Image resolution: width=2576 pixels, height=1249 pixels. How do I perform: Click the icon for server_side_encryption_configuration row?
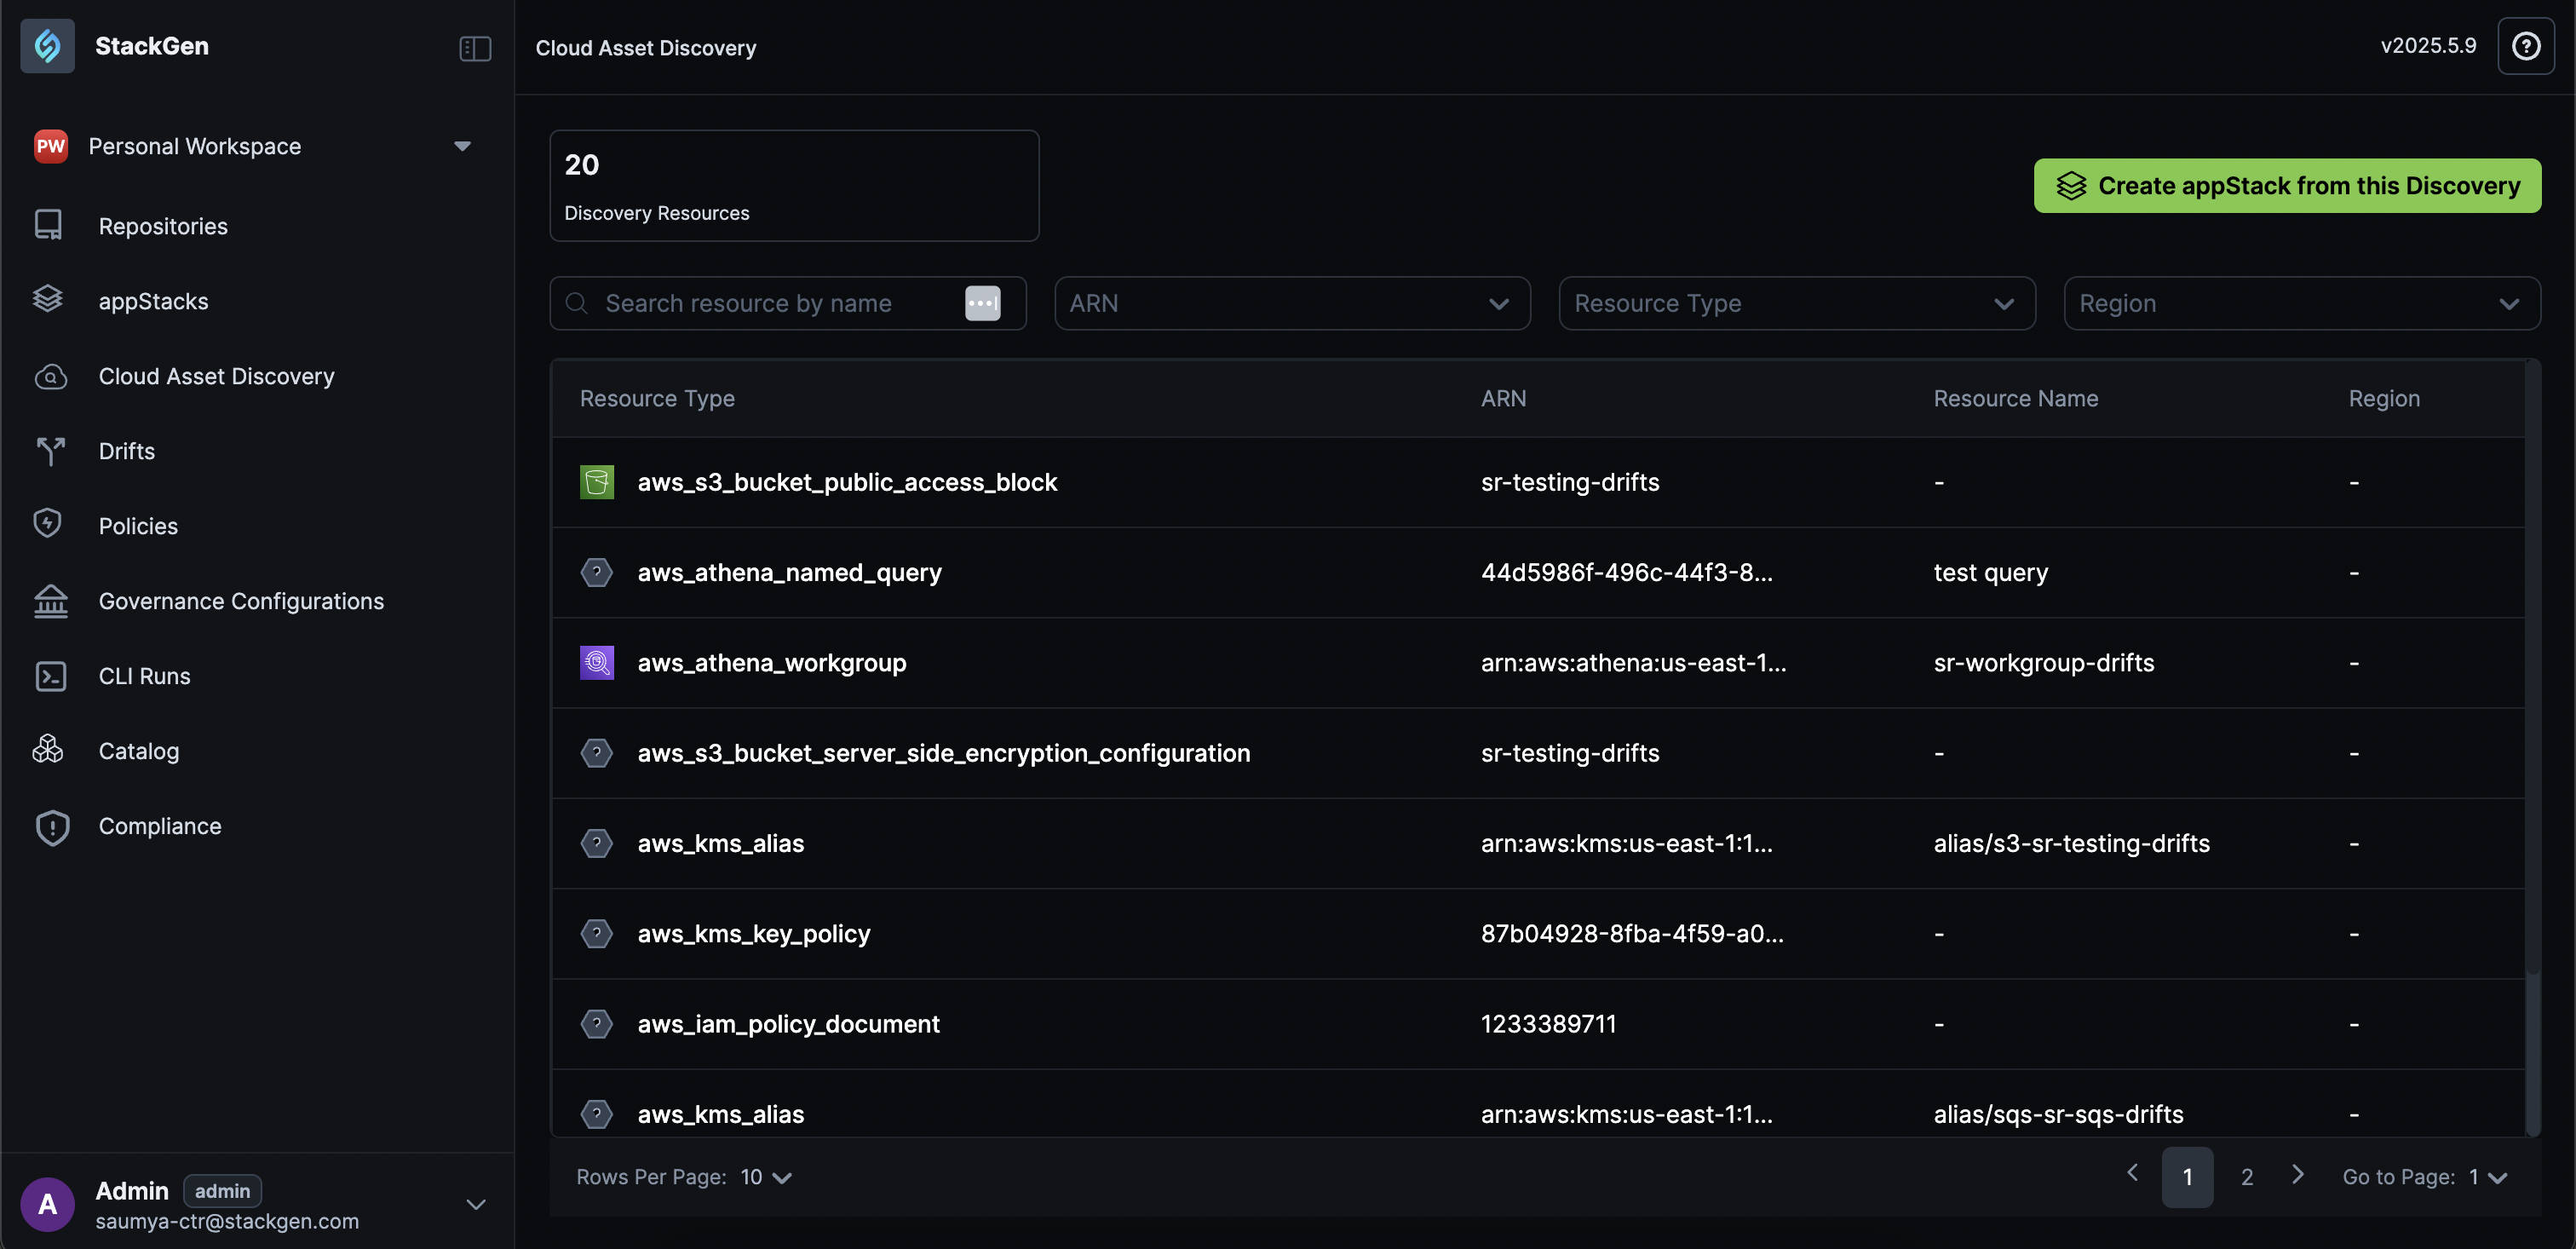click(x=597, y=753)
